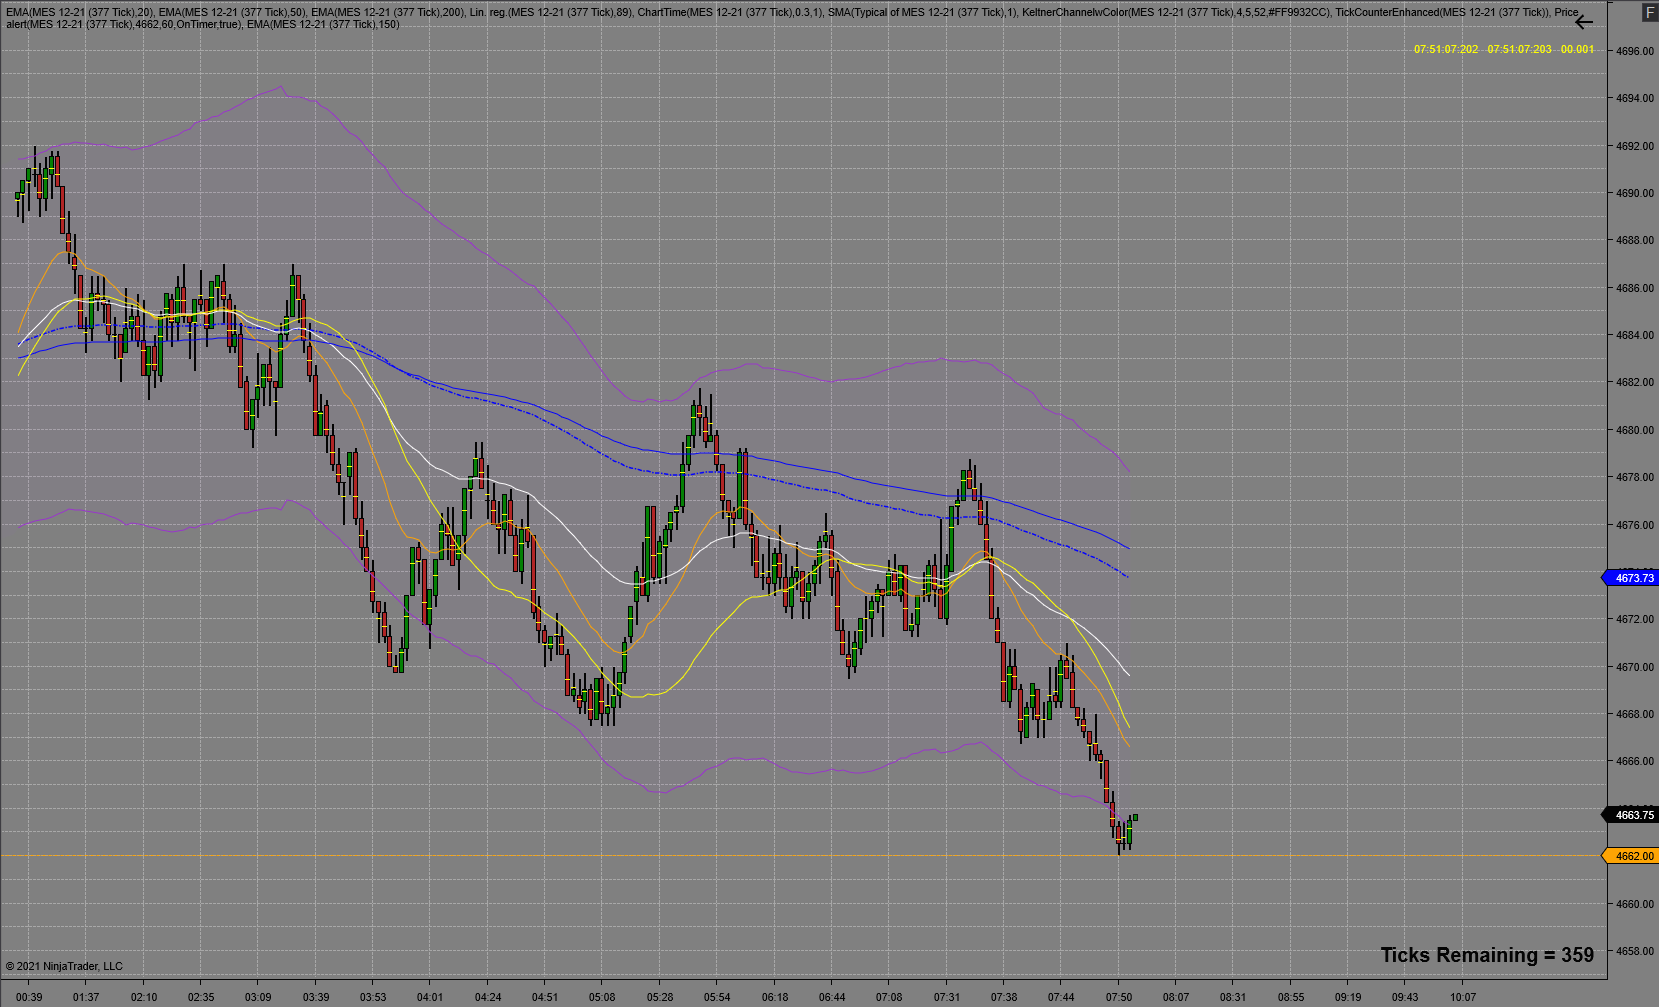Viewport: 1659px width, 1007px height.
Task: Click the 05:28 label on time axis
Action: pos(660,997)
